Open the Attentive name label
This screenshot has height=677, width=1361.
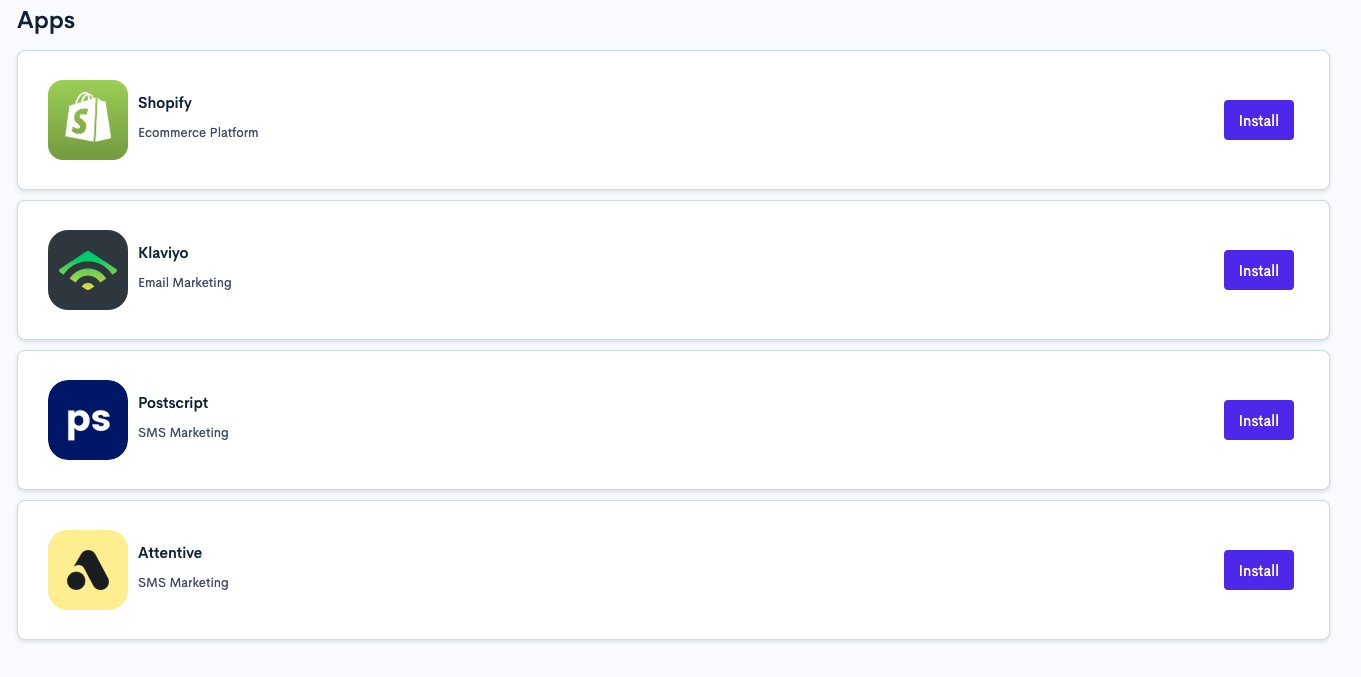click(x=170, y=553)
